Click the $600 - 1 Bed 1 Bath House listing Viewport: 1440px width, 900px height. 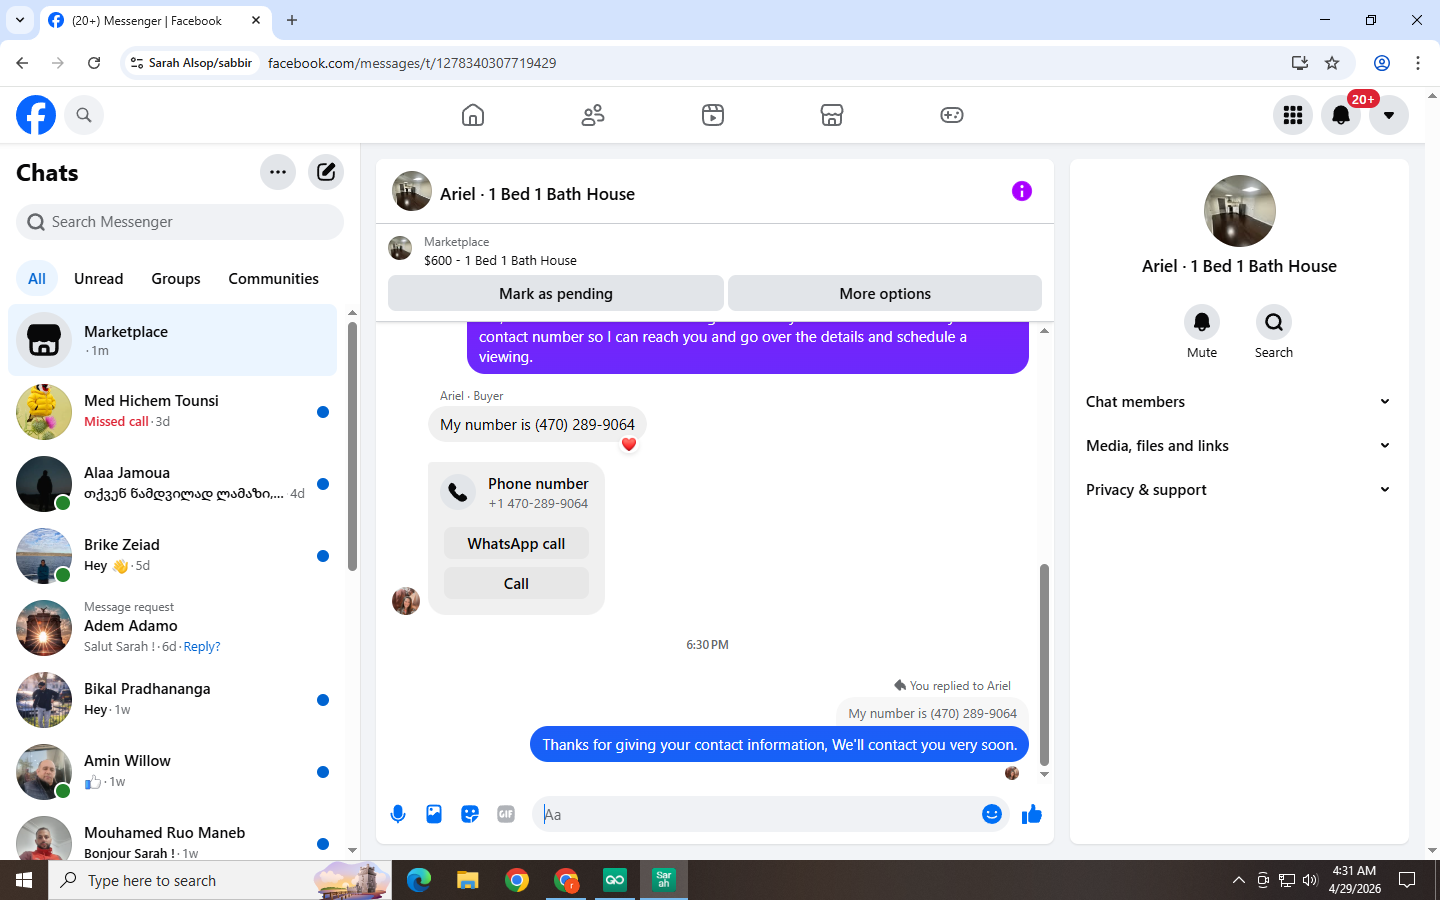click(x=500, y=261)
